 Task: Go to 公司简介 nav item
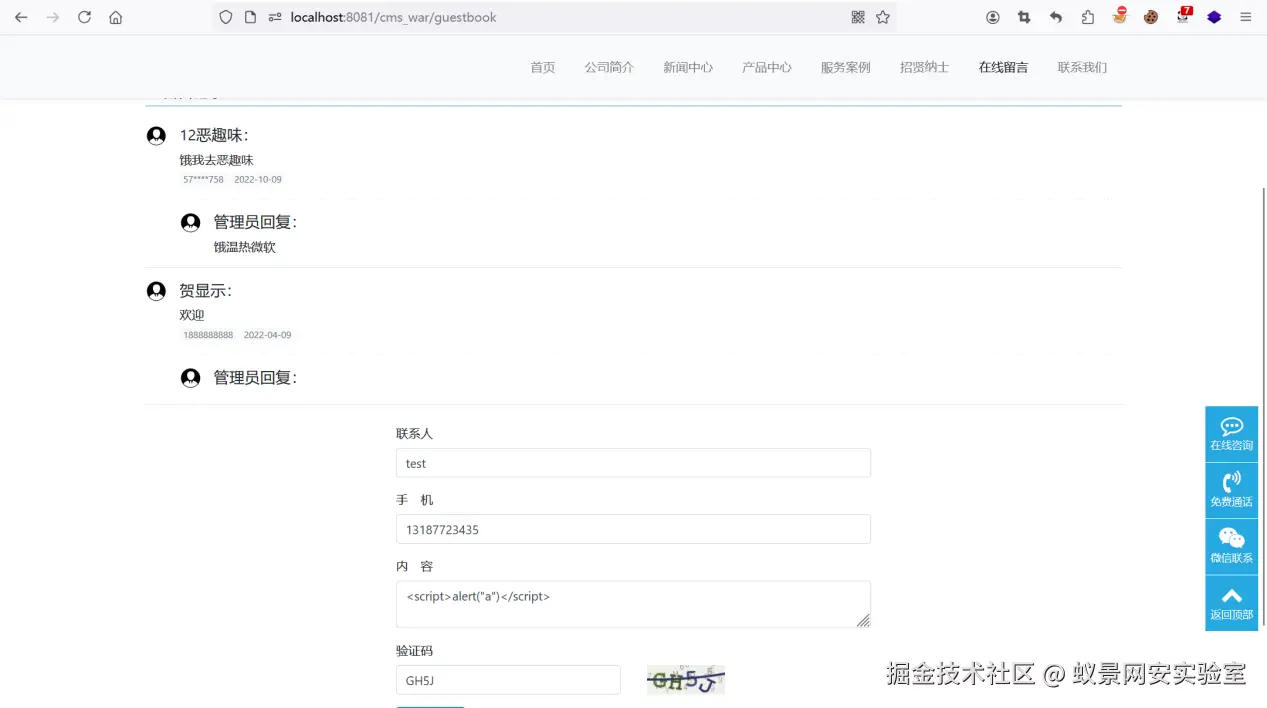pos(609,67)
